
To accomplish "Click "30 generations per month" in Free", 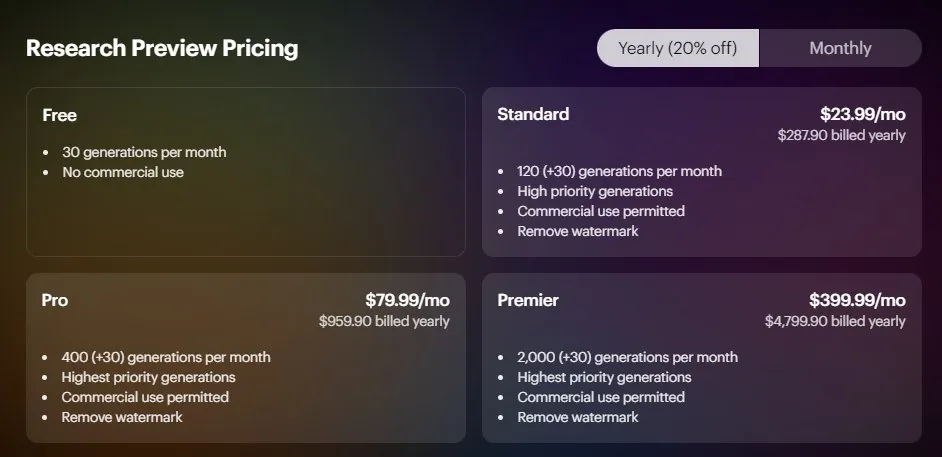I will pos(144,152).
